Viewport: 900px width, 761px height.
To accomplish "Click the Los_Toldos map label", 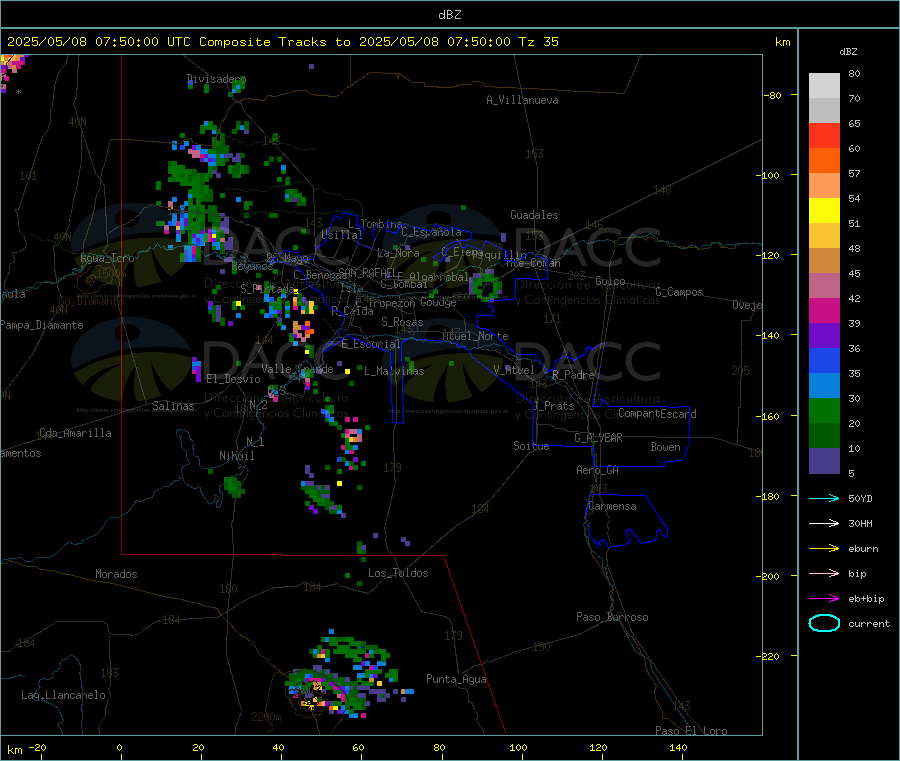I will [x=398, y=573].
